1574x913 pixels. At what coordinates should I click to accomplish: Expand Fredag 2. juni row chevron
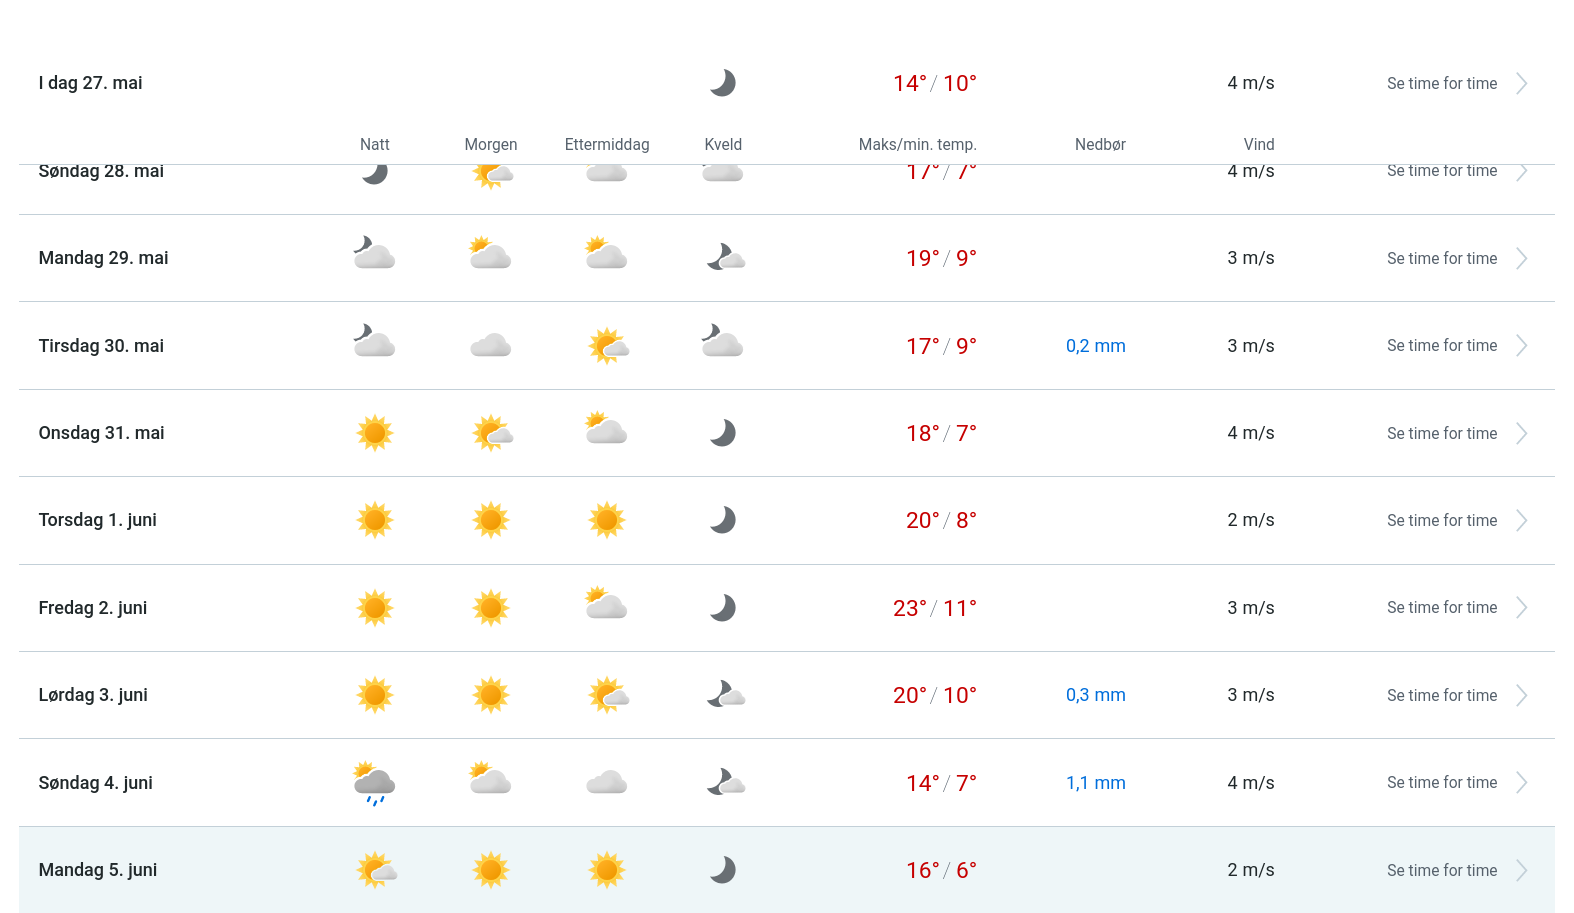(x=1521, y=608)
